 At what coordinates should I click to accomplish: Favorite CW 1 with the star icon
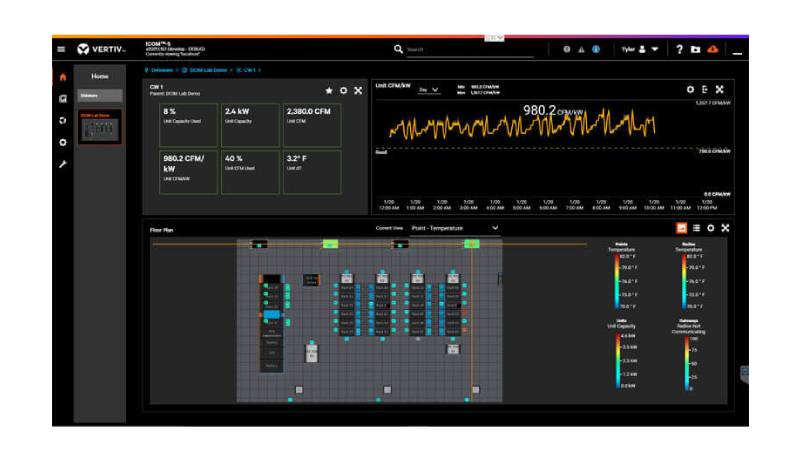329,90
